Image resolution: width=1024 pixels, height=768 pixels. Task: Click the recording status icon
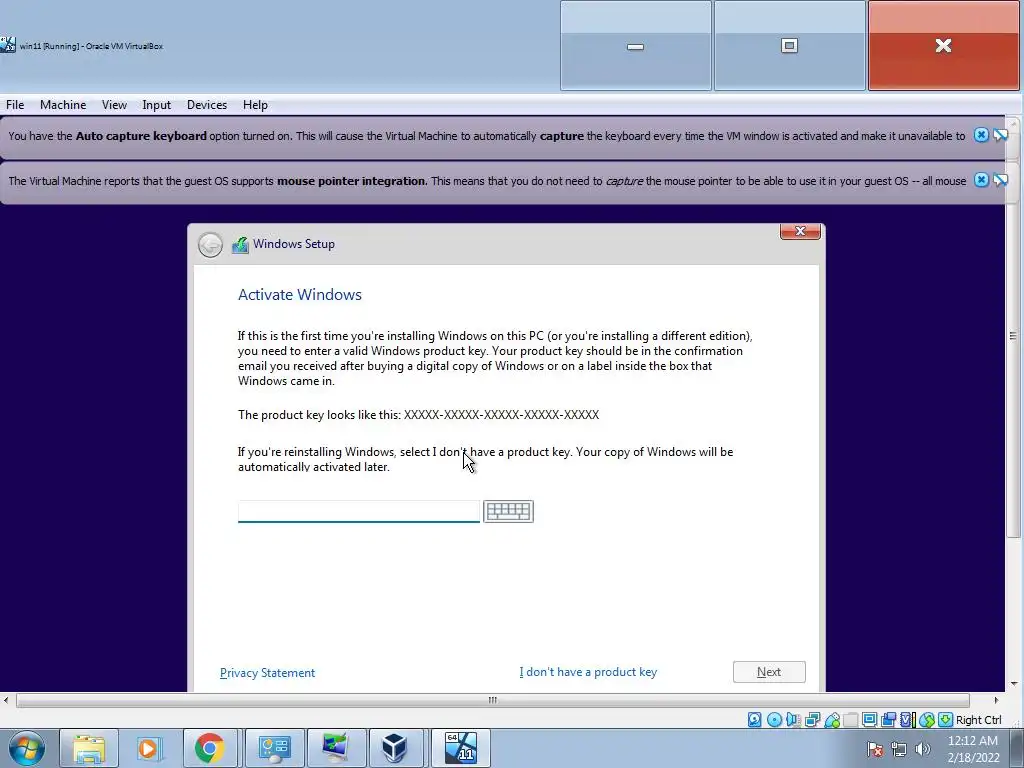(x=888, y=720)
